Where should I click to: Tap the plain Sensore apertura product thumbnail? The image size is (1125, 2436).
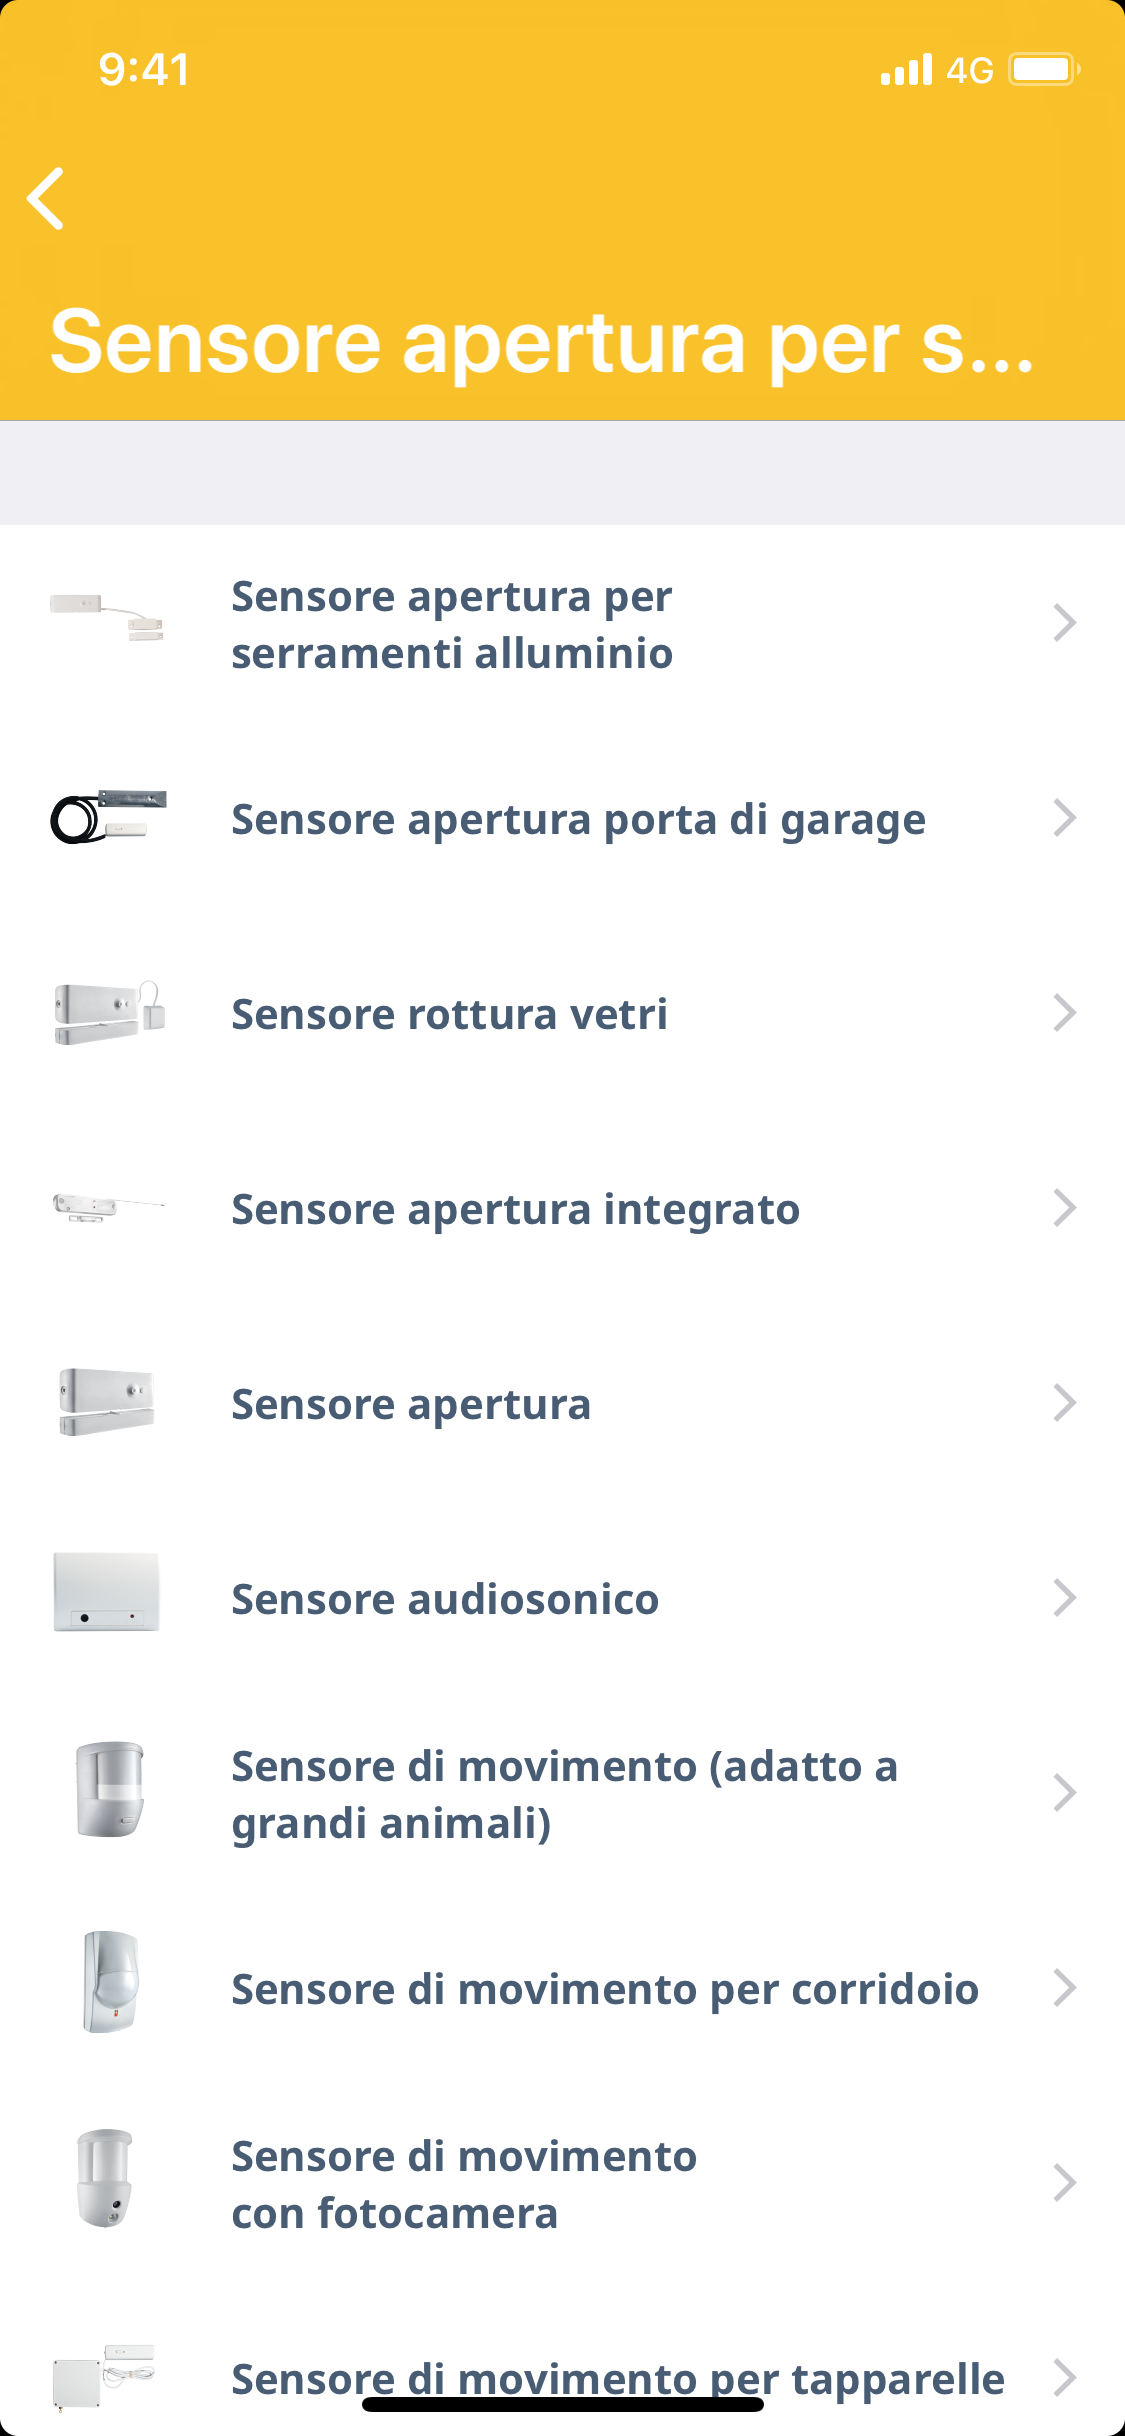[x=106, y=1402]
